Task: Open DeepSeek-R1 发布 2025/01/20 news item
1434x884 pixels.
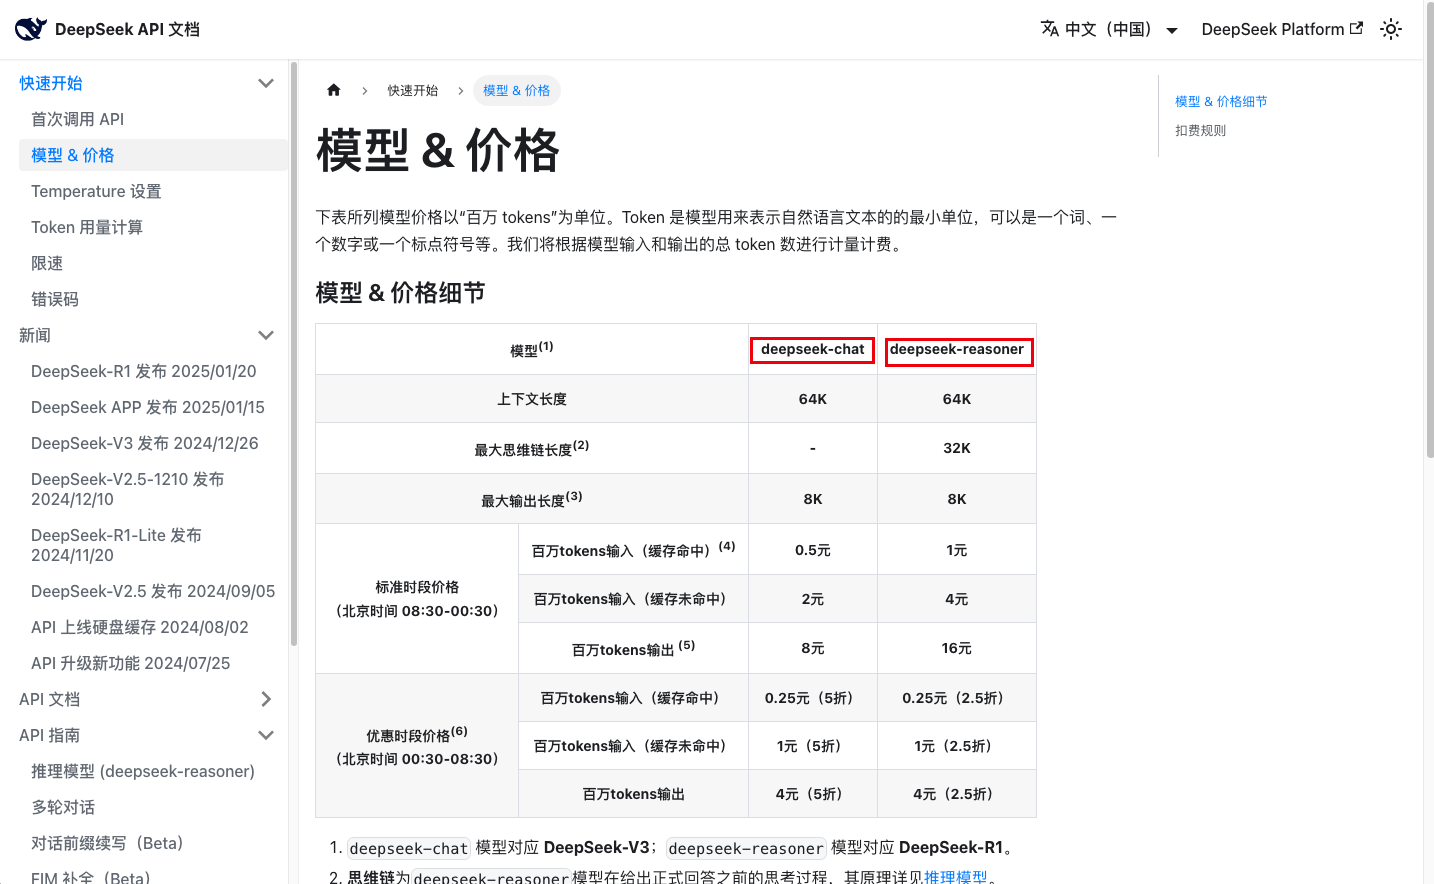Action: pyautogui.click(x=144, y=371)
